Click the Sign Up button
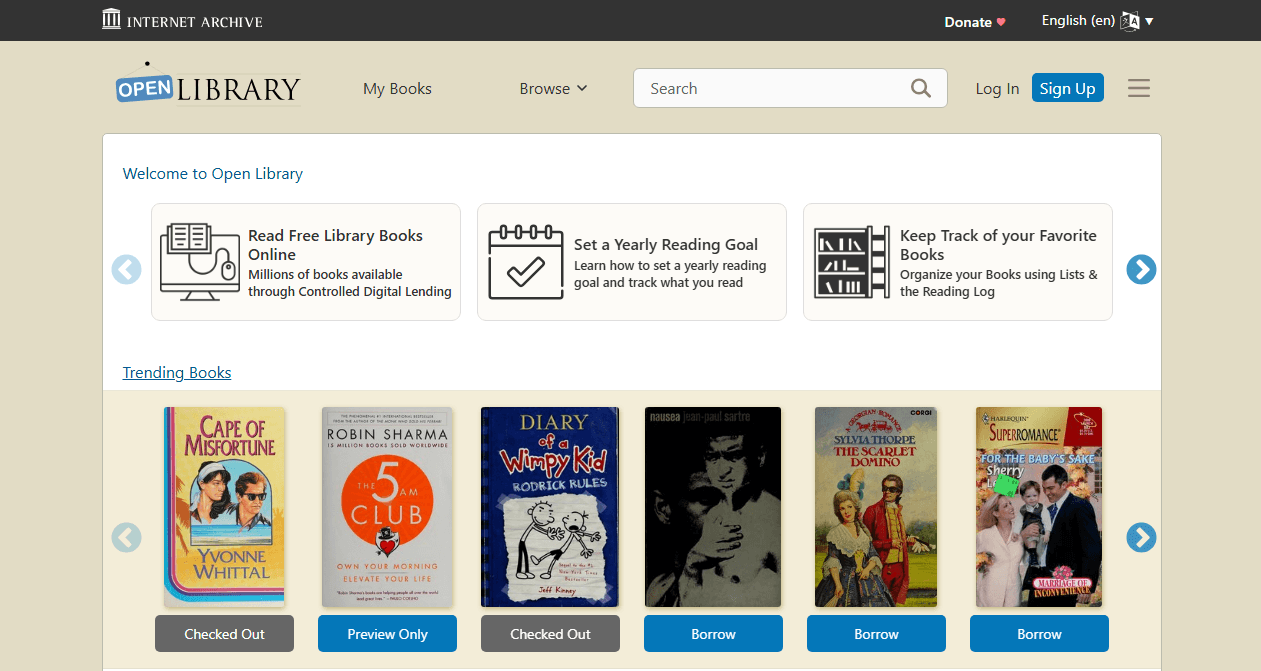This screenshot has height=671, width=1261. coord(1067,88)
